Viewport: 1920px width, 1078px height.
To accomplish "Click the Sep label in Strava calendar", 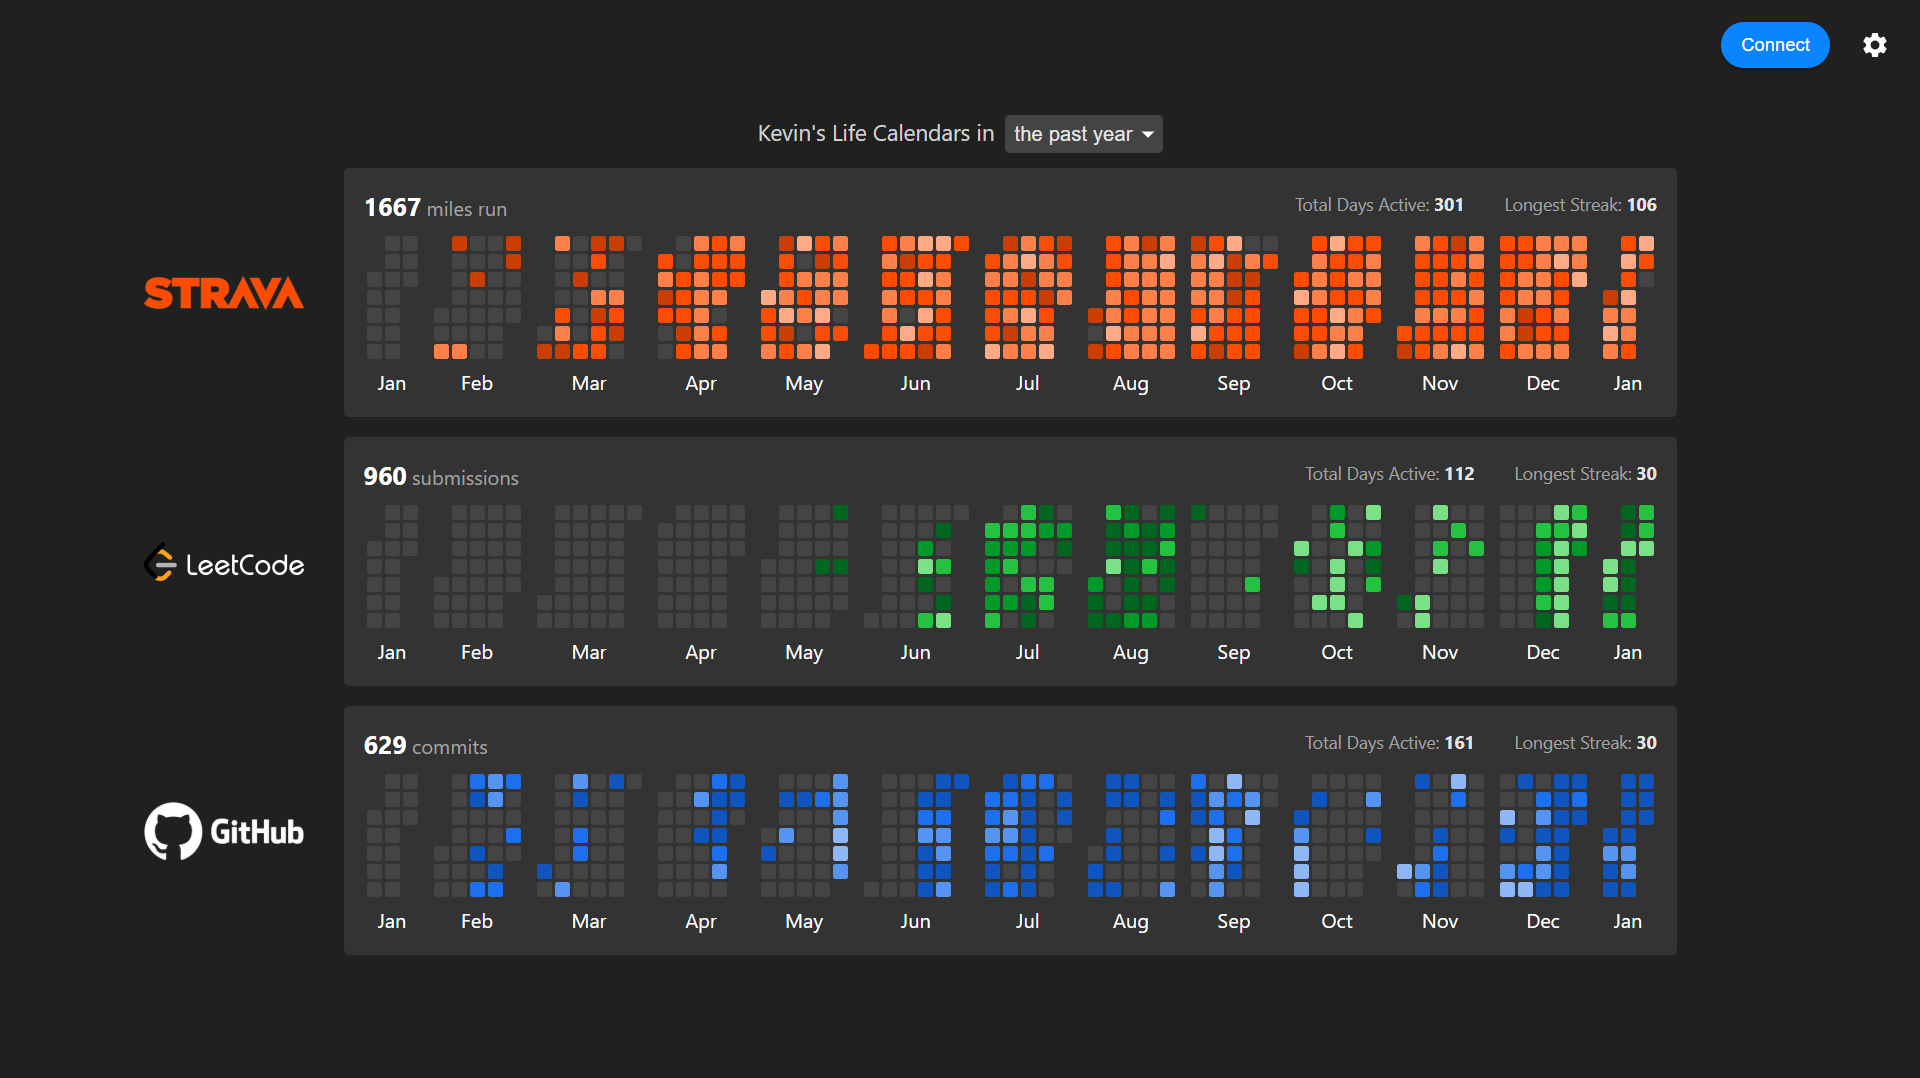I will click(1233, 383).
